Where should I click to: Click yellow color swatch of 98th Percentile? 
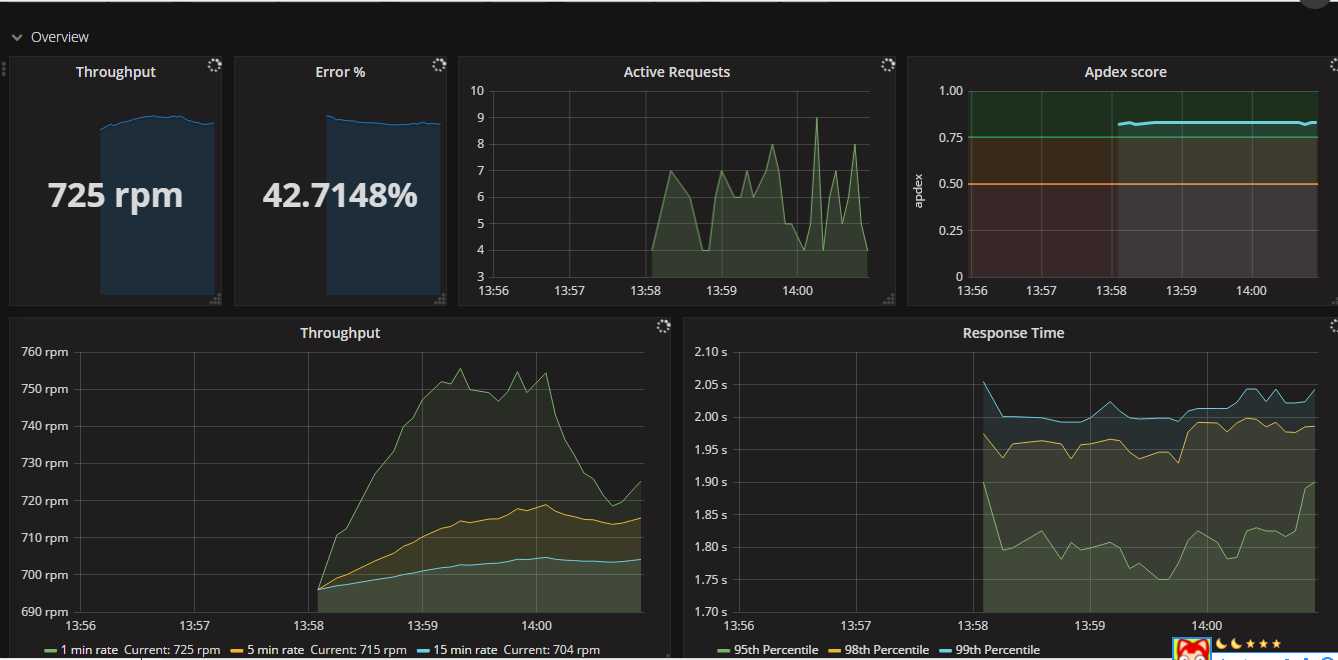click(836, 651)
